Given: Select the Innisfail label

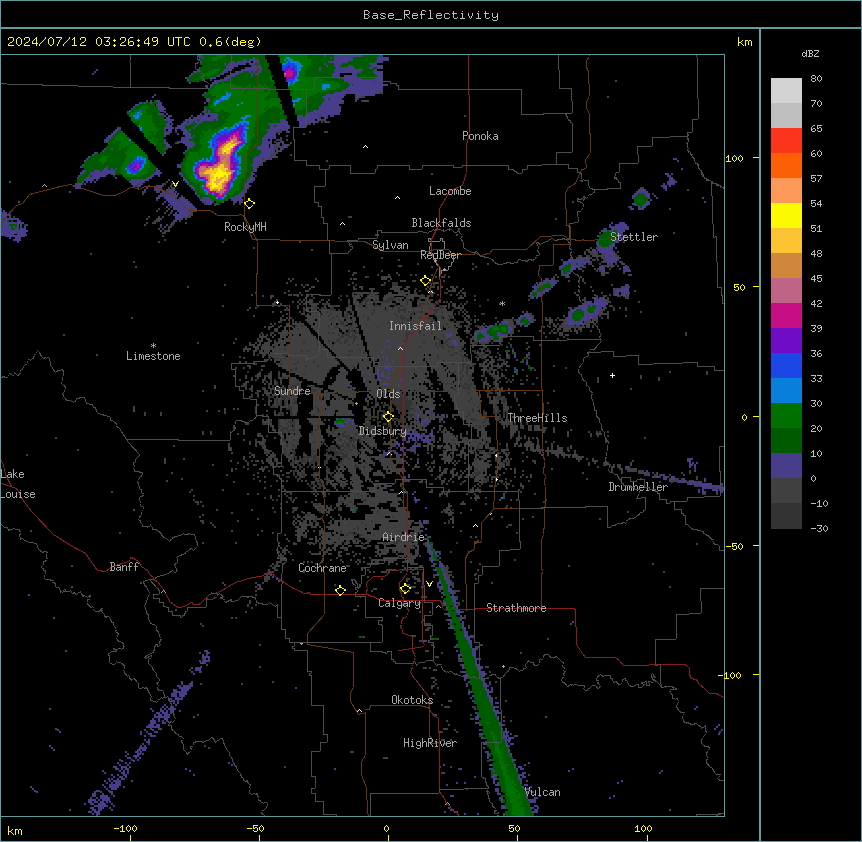Looking at the screenshot, I should (415, 326).
